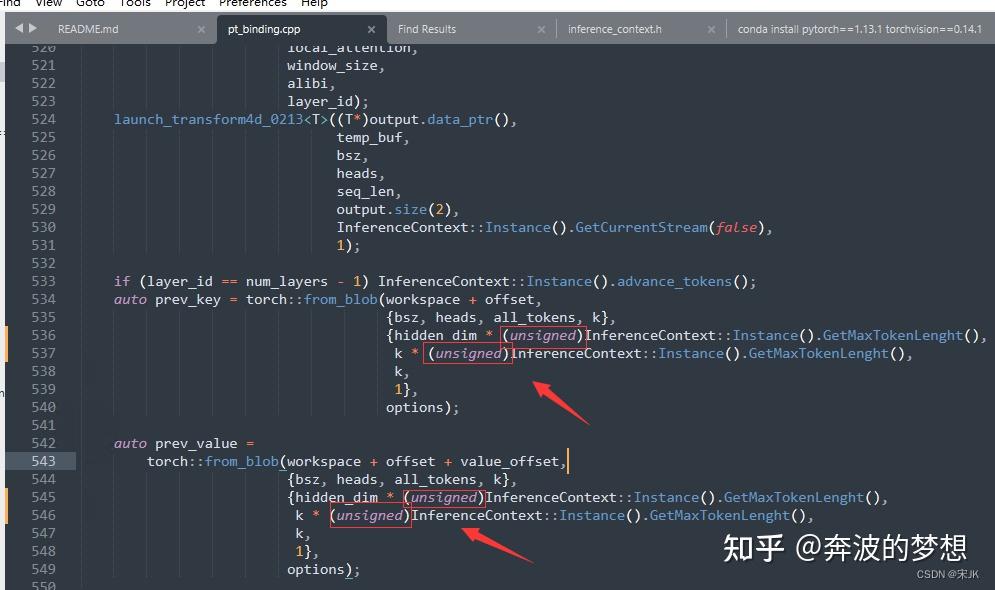Go to the next tab with the right arrow
This screenshot has height=590, width=995.
coord(33,28)
